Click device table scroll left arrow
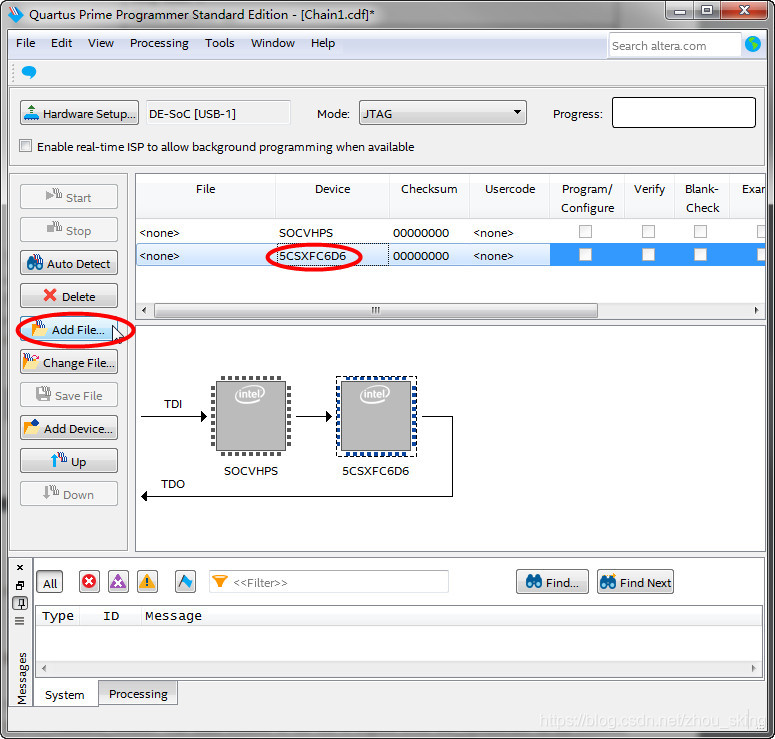The height and width of the screenshot is (739, 775). pyautogui.click(x=144, y=310)
